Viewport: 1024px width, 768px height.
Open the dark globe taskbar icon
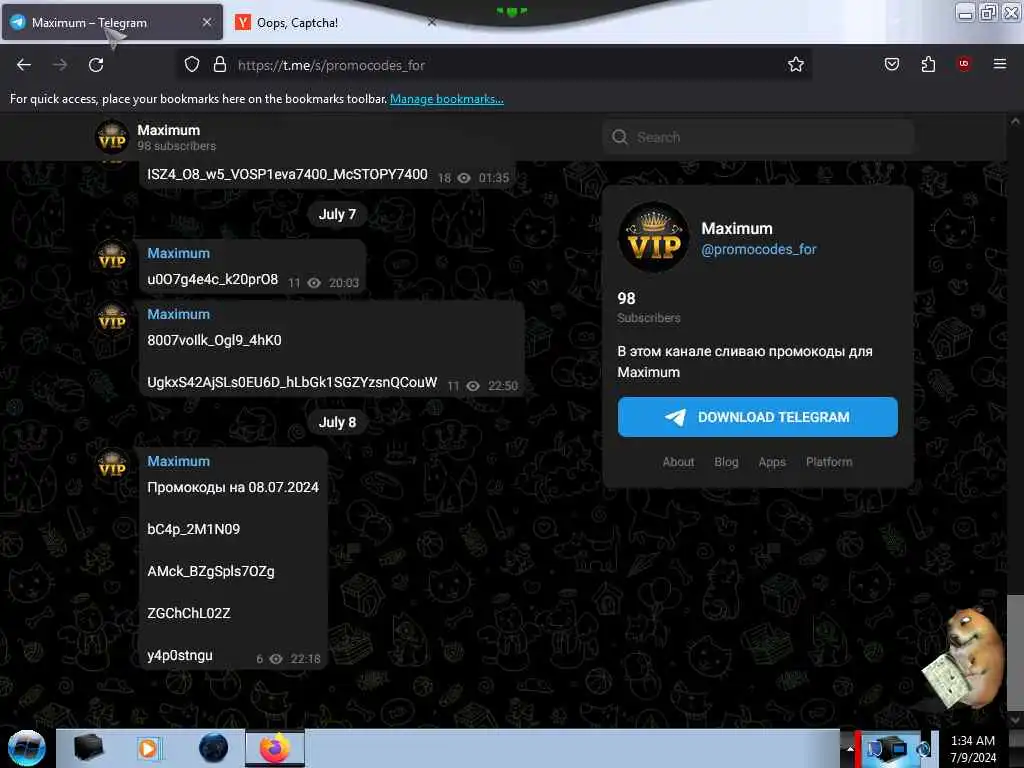[213, 748]
